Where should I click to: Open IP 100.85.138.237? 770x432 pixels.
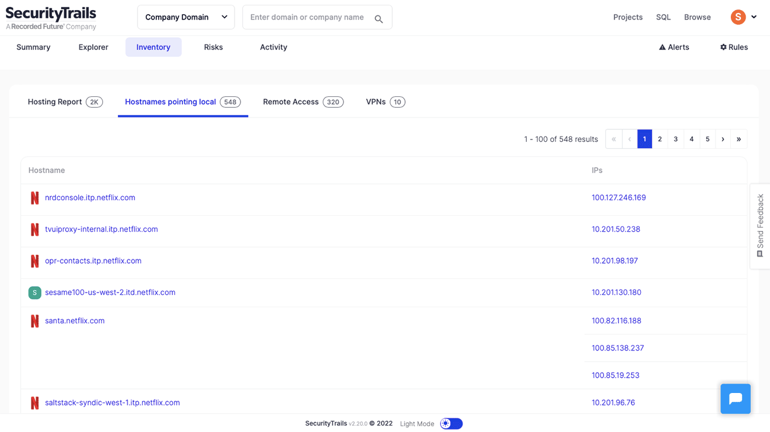point(618,348)
